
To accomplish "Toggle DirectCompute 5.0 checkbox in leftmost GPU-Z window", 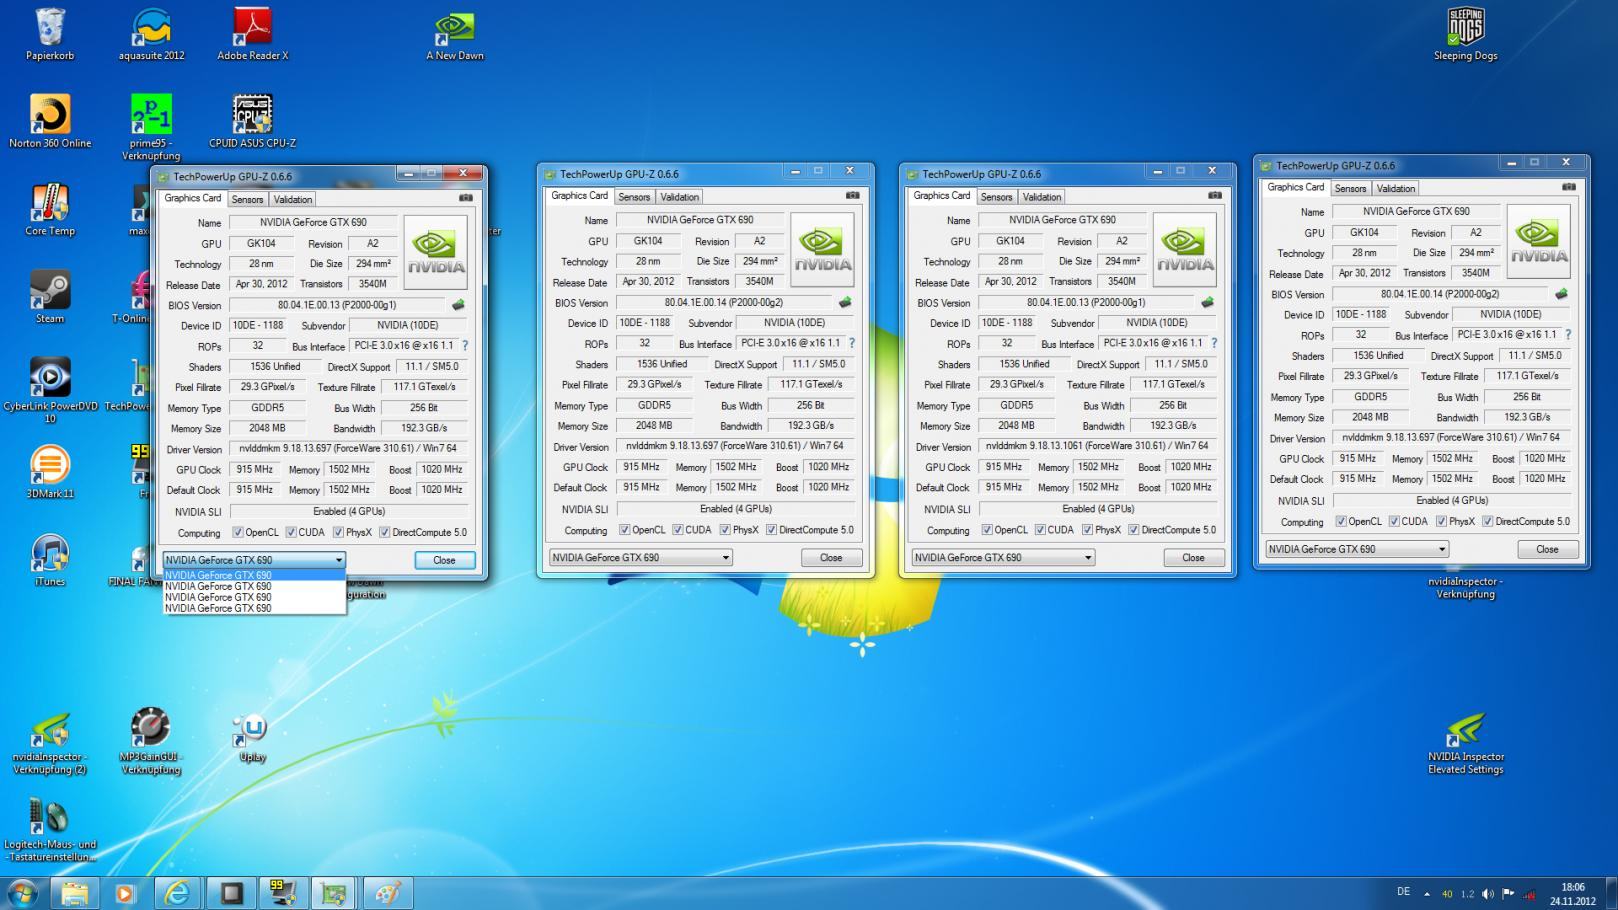I will [385, 533].
